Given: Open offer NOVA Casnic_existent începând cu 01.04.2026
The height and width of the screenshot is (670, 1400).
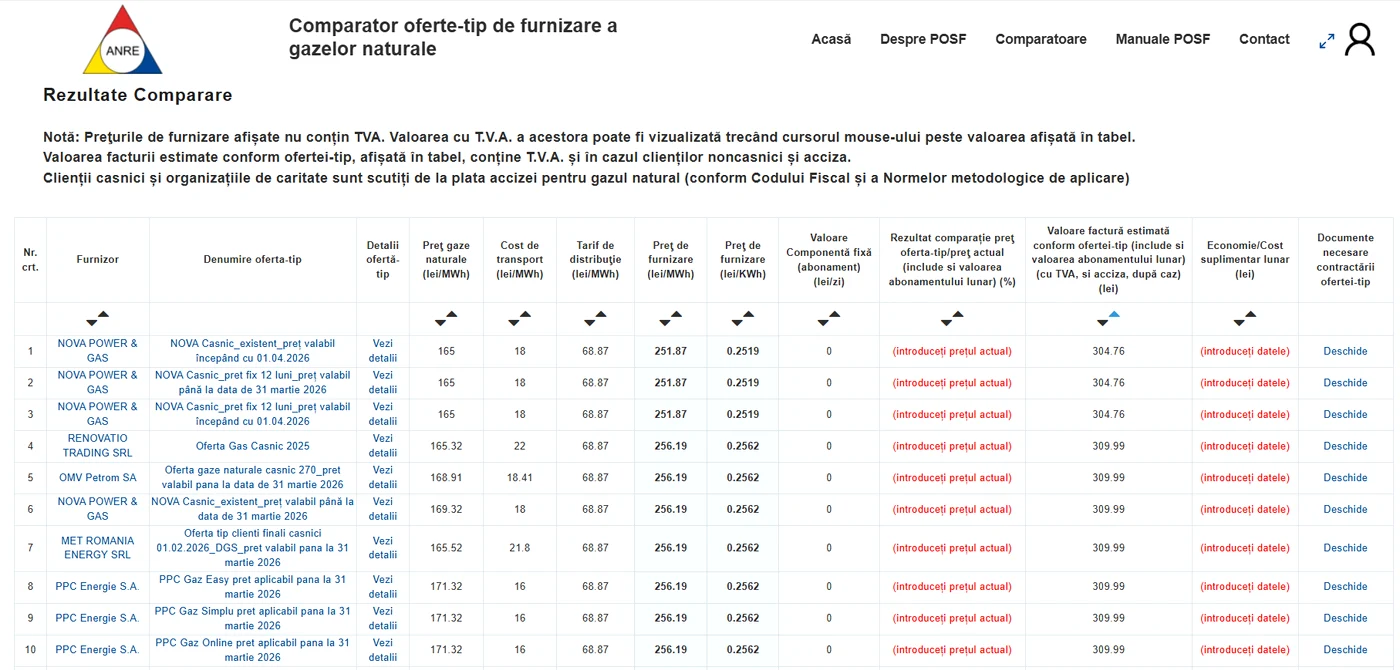Looking at the screenshot, I should point(253,351).
